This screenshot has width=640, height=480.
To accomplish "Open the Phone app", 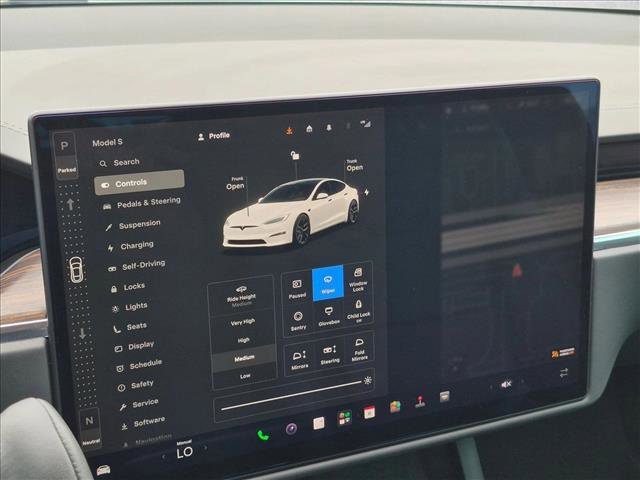I will (263, 436).
